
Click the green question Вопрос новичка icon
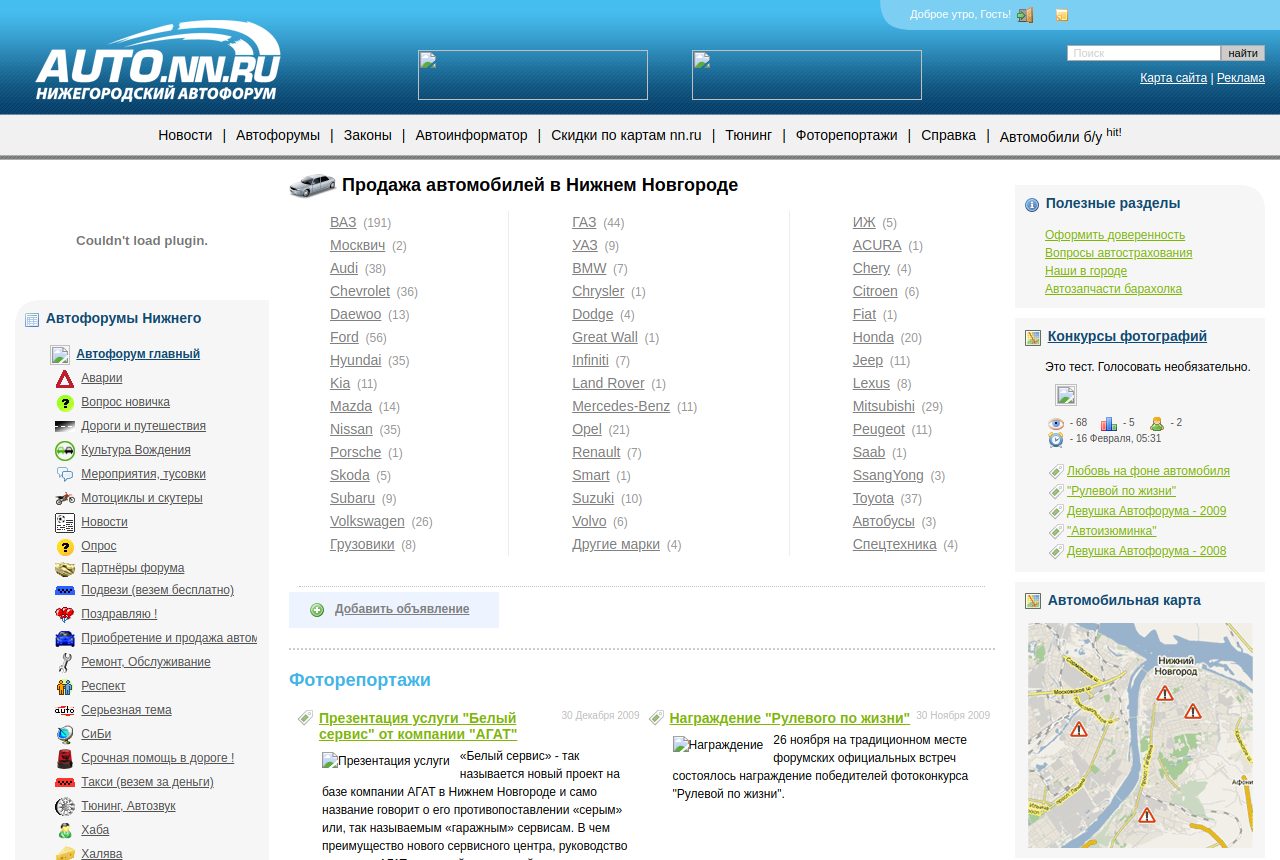pyautogui.click(x=65, y=402)
